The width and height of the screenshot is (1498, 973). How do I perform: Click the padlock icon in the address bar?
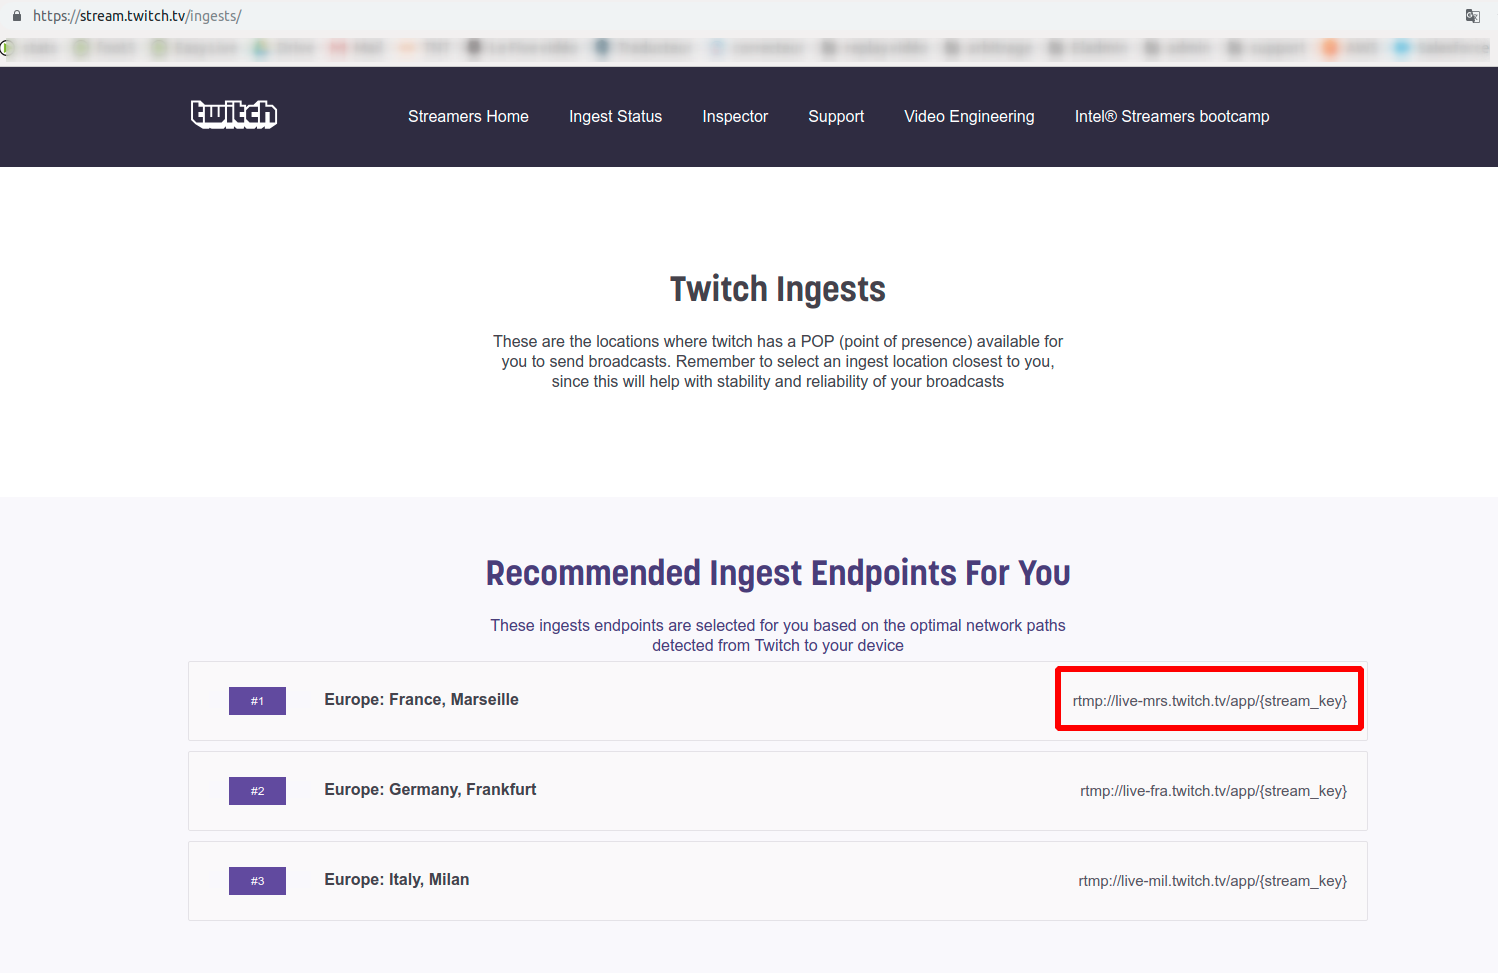(16, 16)
